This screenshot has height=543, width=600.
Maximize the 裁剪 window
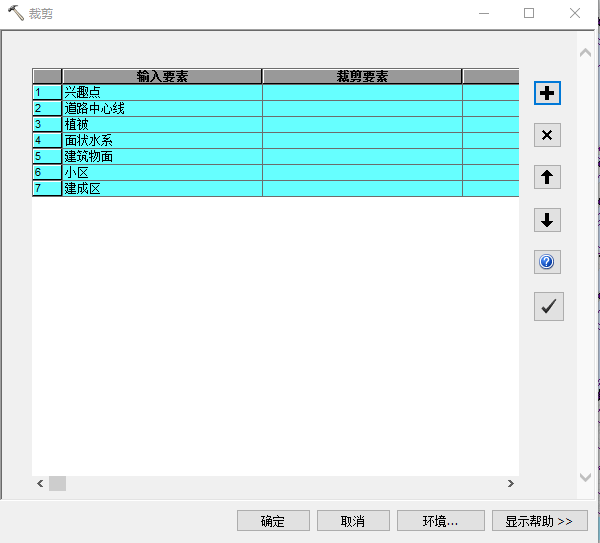tap(529, 13)
